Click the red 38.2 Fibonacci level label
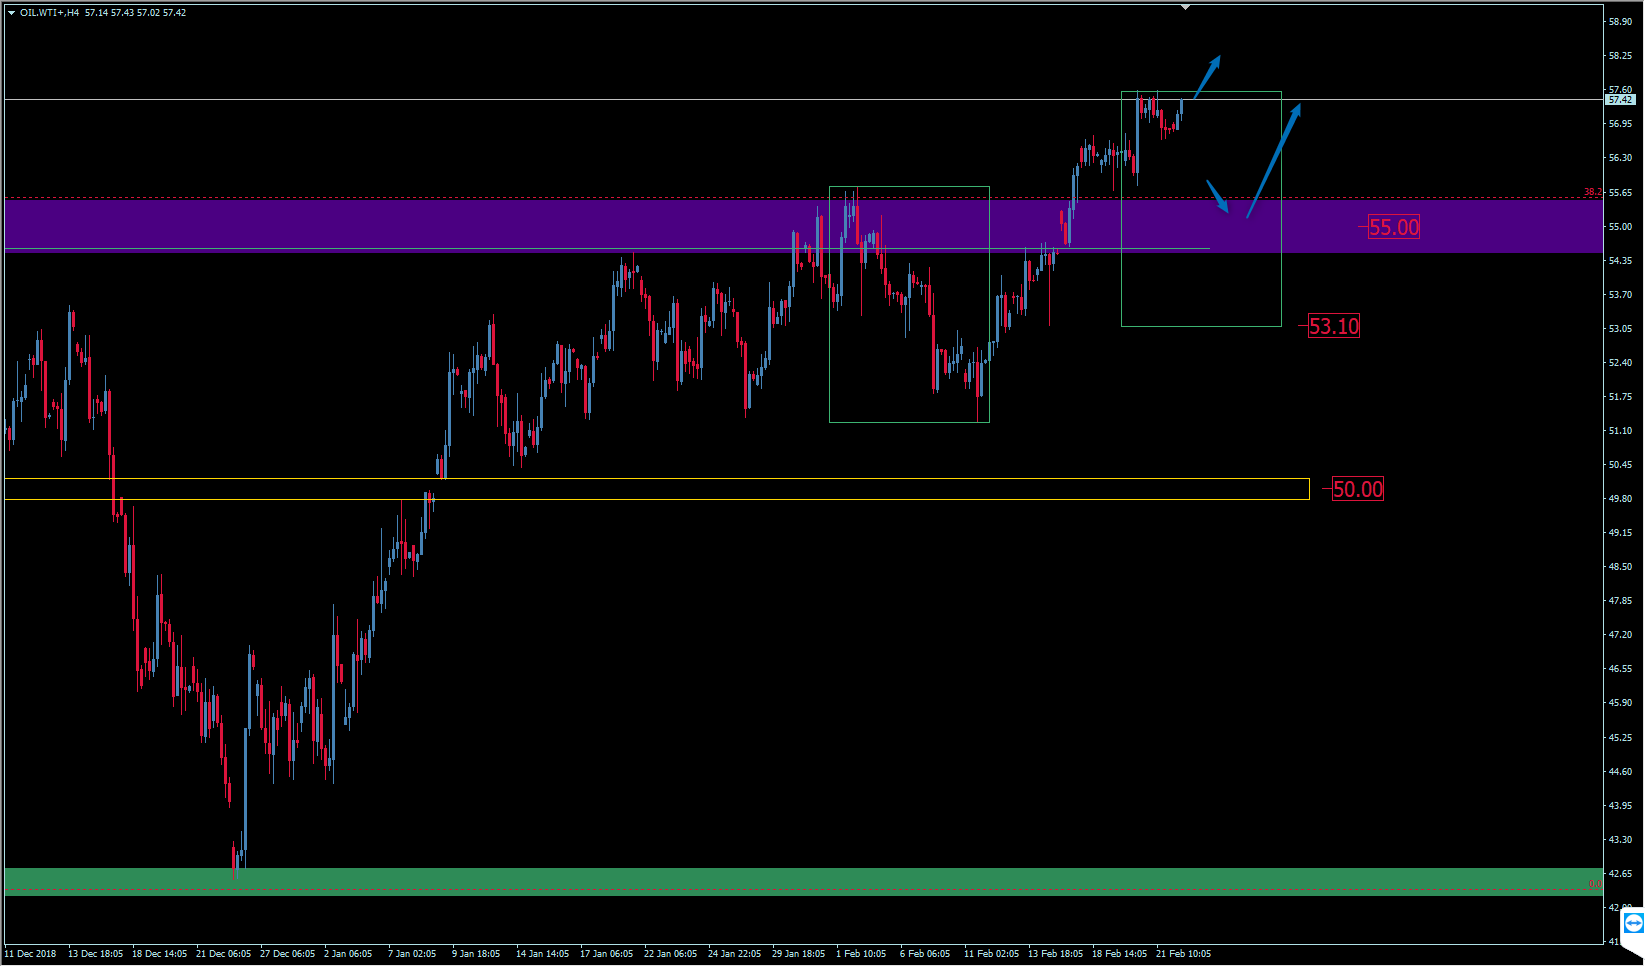Viewport: 1645px width, 967px height. point(1592,192)
